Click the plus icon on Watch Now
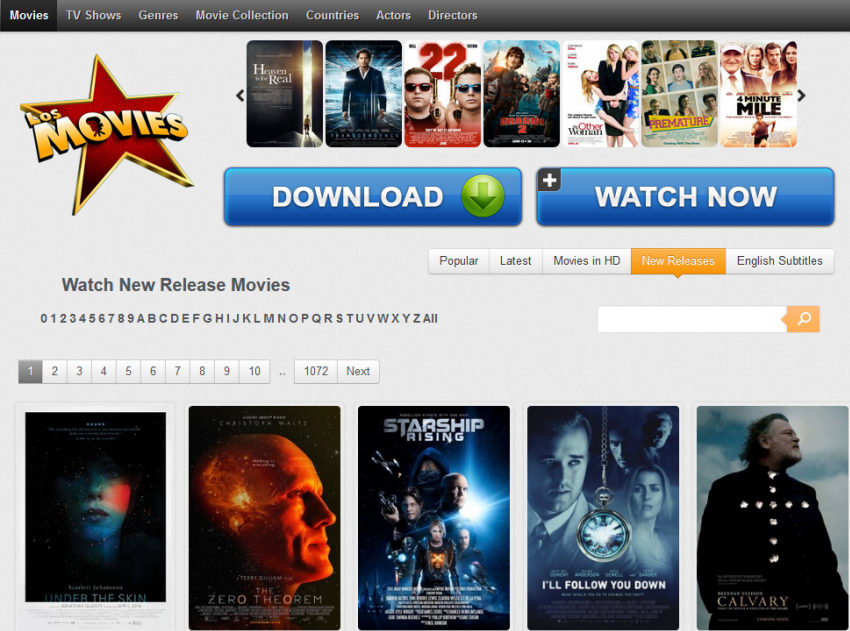The image size is (850, 631). (x=549, y=180)
